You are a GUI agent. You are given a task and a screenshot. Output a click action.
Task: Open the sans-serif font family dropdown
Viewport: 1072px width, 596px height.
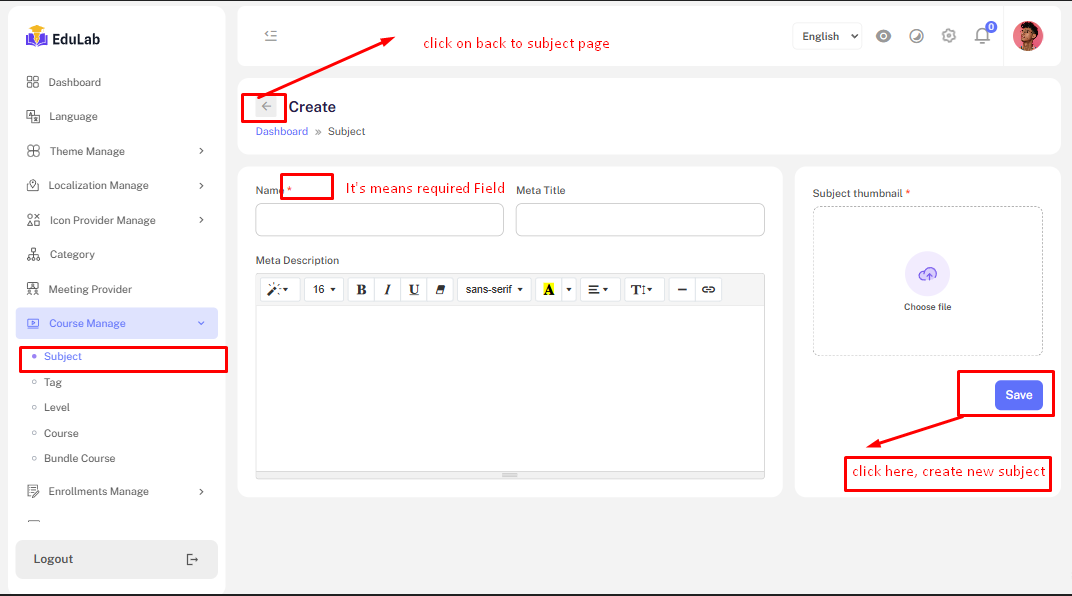click(x=494, y=290)
